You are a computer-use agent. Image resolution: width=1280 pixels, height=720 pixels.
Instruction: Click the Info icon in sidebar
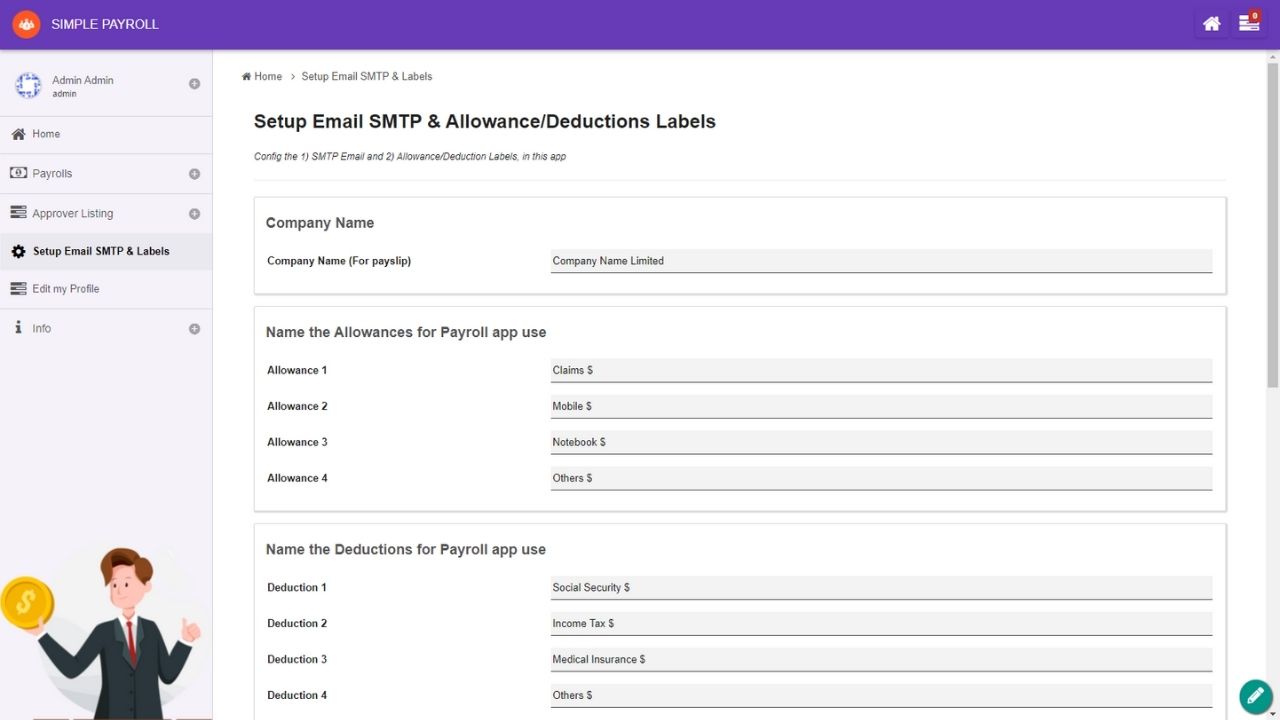click(x=18, y=328)
